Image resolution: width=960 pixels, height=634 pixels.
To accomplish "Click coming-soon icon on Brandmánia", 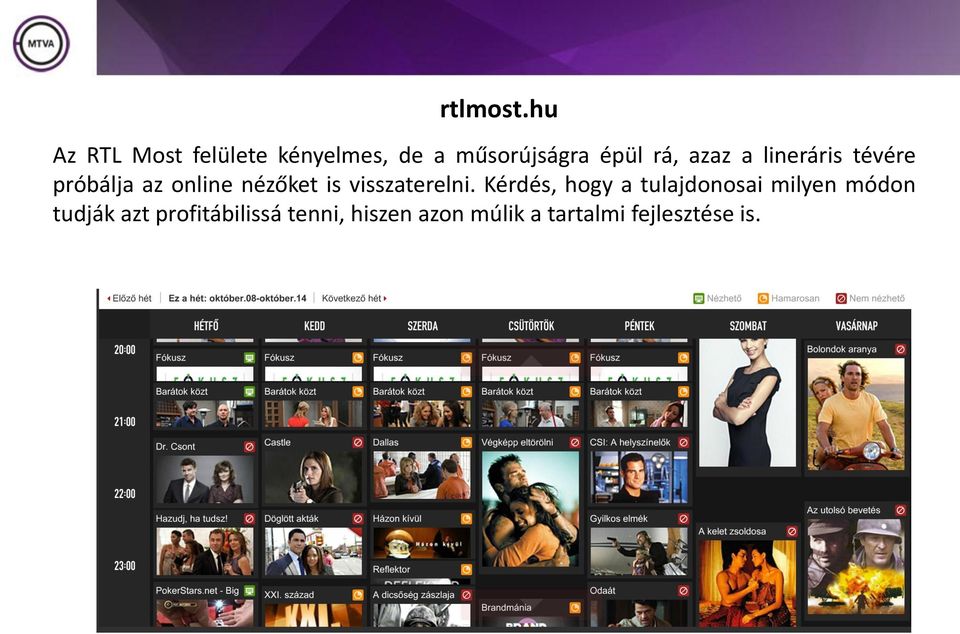I will 574,608.
